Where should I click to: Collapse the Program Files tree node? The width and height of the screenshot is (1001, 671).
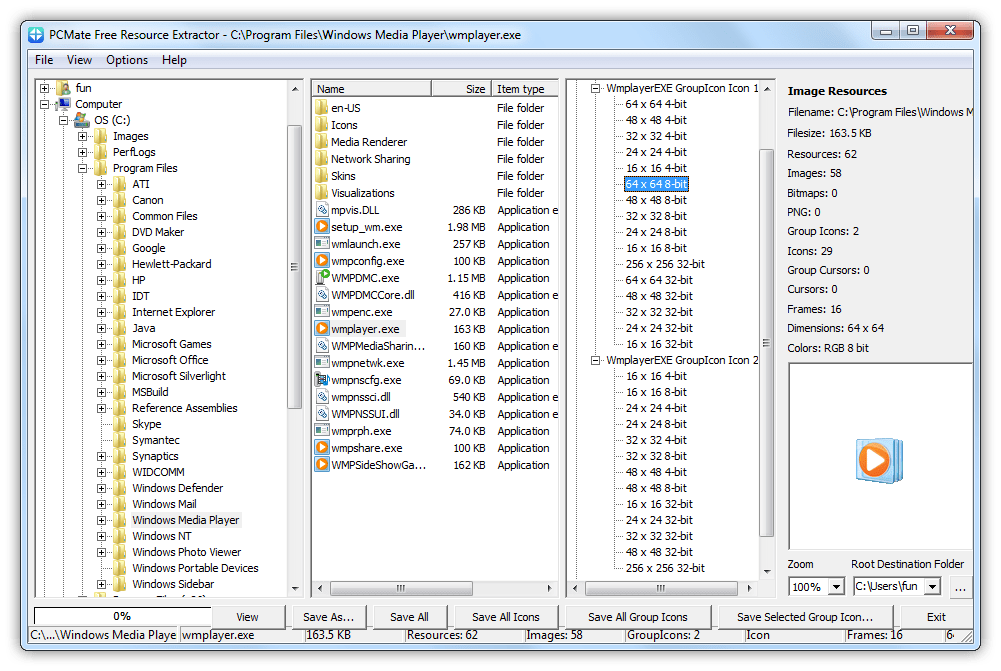tap(82, 168)
